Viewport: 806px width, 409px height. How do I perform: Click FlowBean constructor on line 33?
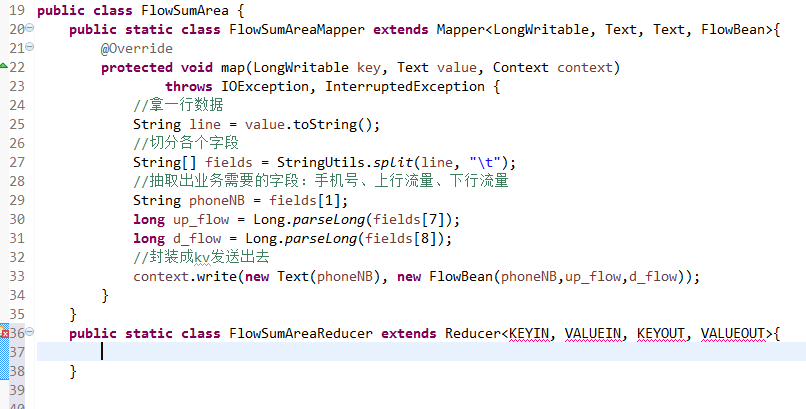click(461, 276)
